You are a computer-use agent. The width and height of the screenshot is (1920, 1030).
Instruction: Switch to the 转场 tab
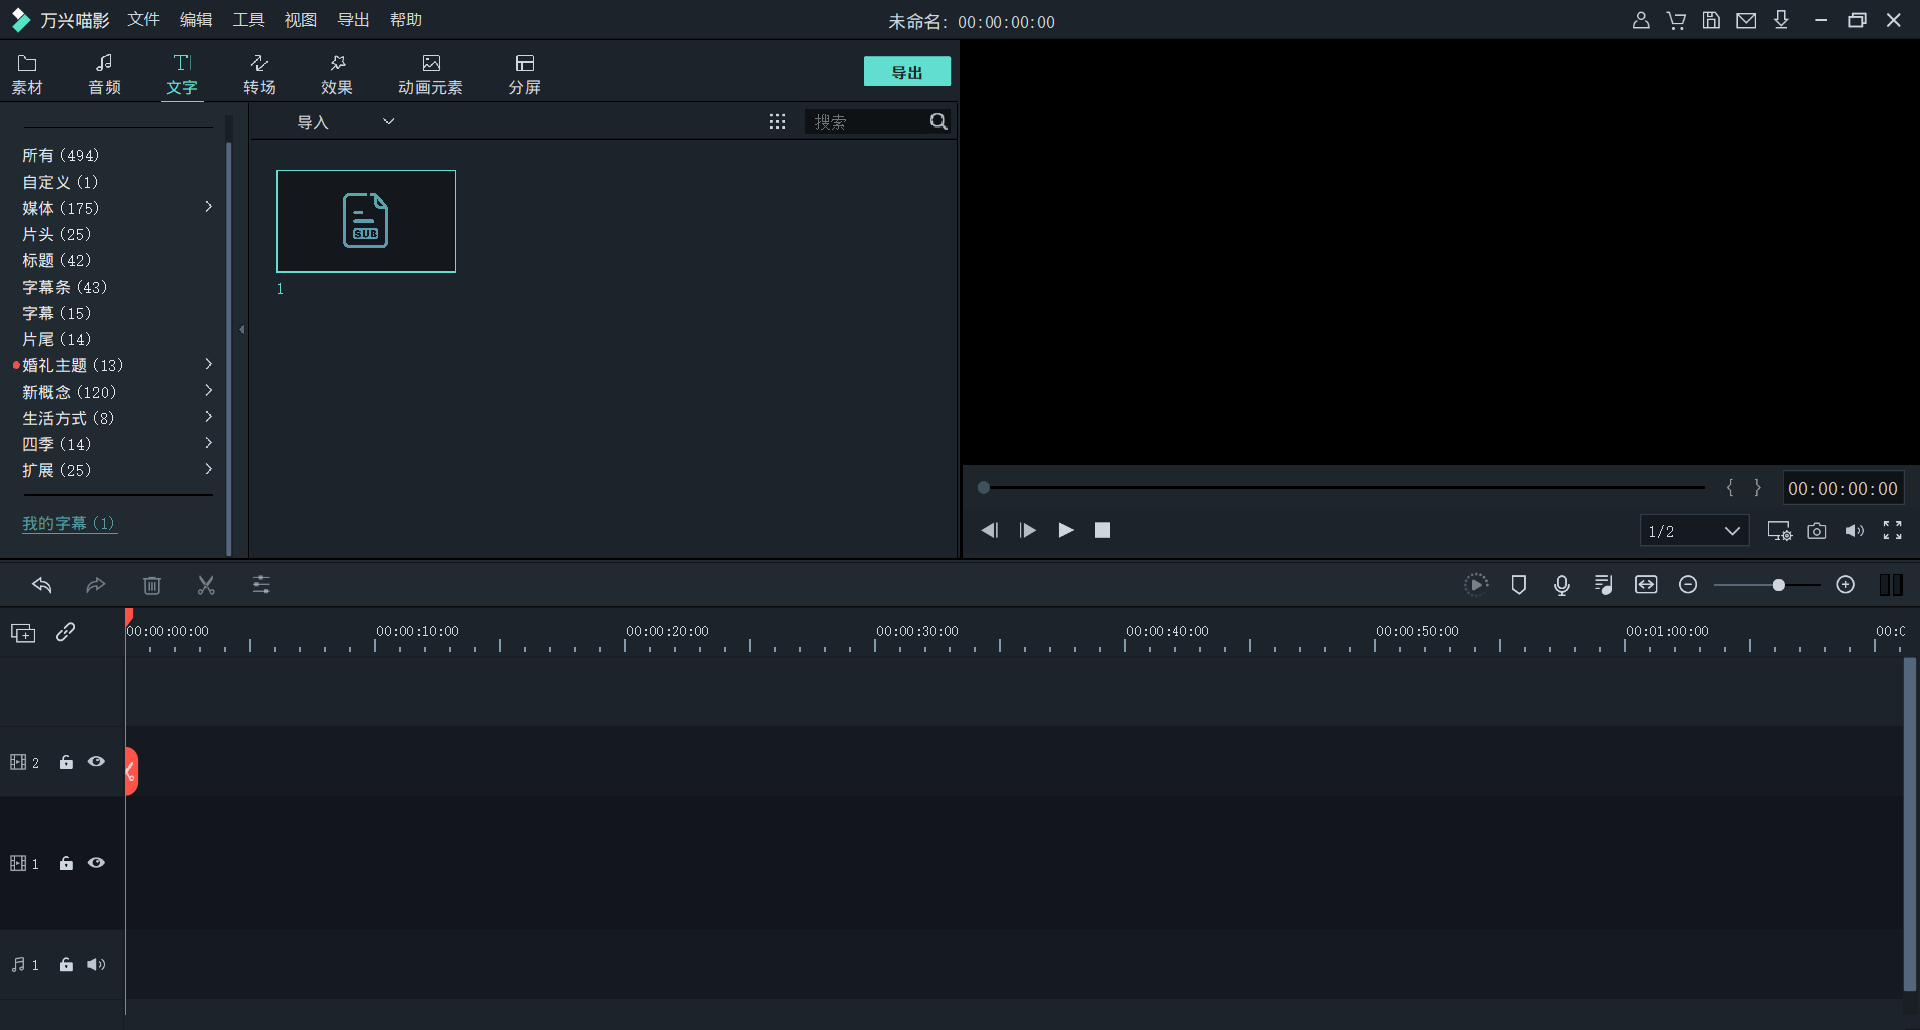click(x=259, y=74)
